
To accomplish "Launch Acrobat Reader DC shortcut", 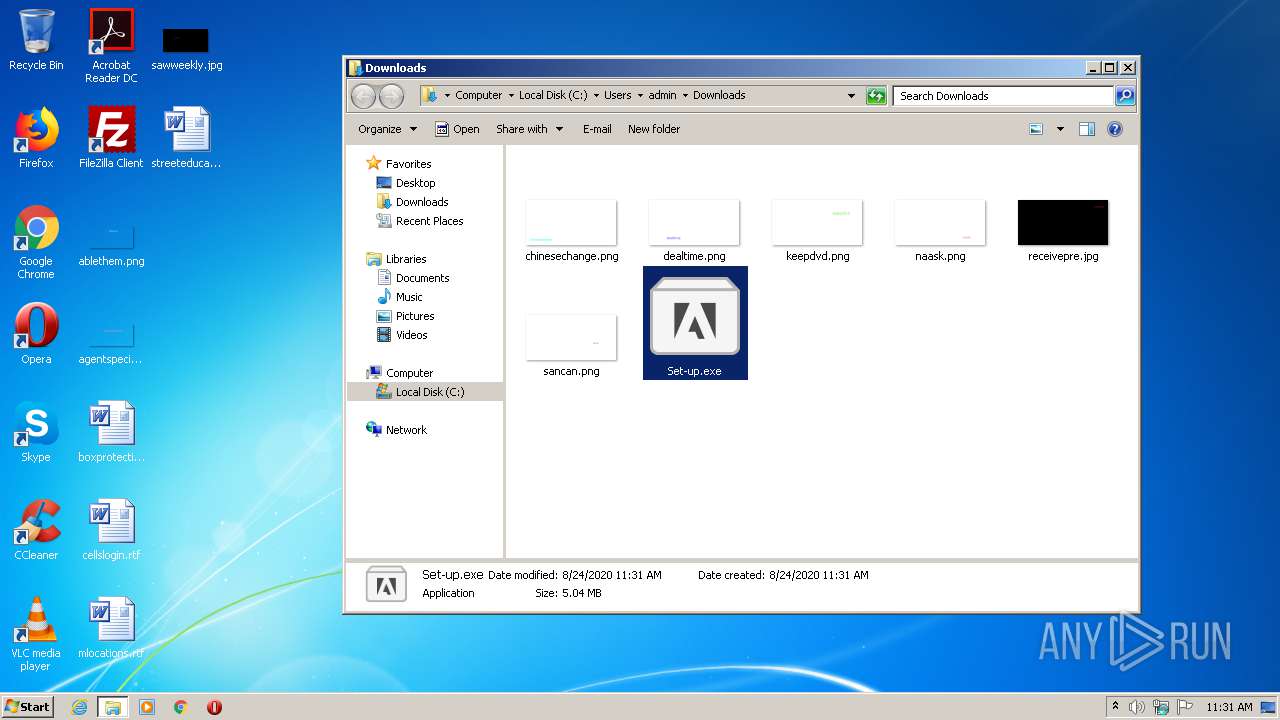I will tap(111, 46).
